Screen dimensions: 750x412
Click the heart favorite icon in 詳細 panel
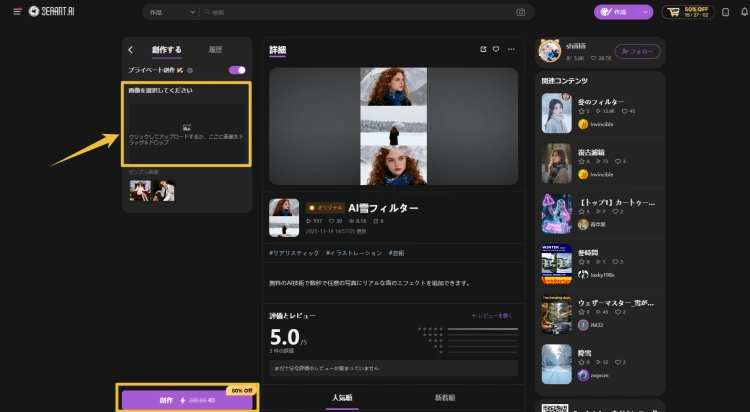[496, 49]
